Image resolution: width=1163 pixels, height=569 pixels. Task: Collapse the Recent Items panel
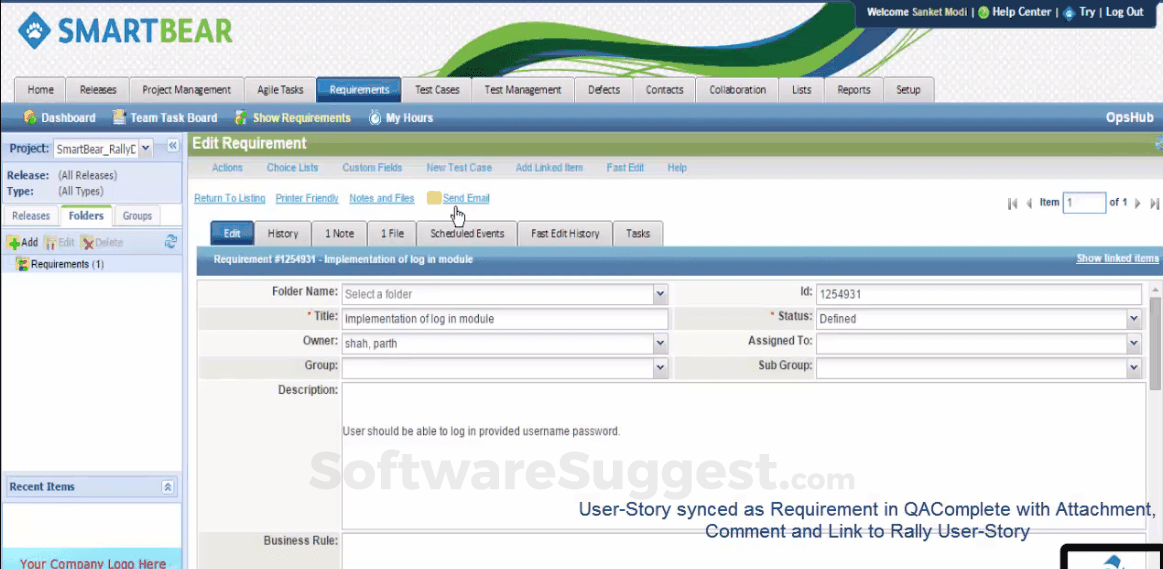coord(168,487)
